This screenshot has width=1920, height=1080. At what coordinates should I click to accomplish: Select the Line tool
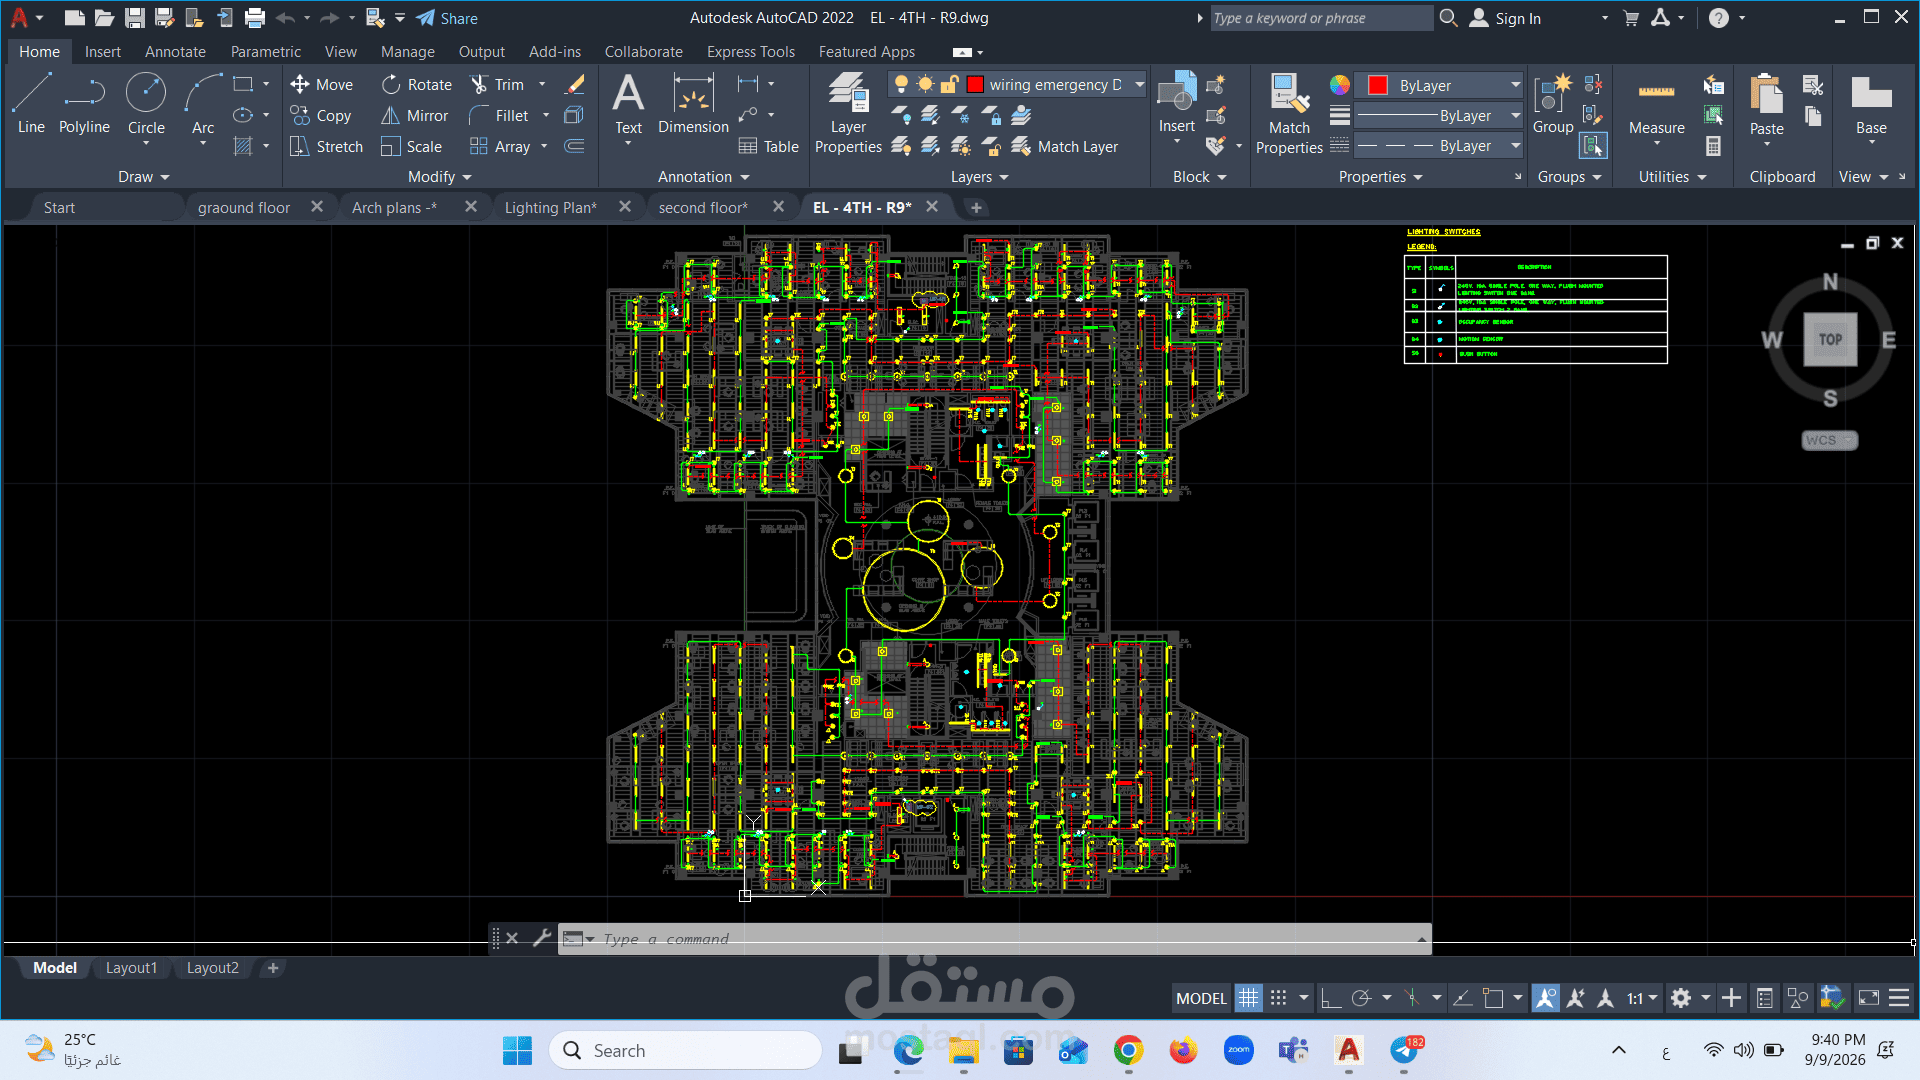click(x=31, y=104)
